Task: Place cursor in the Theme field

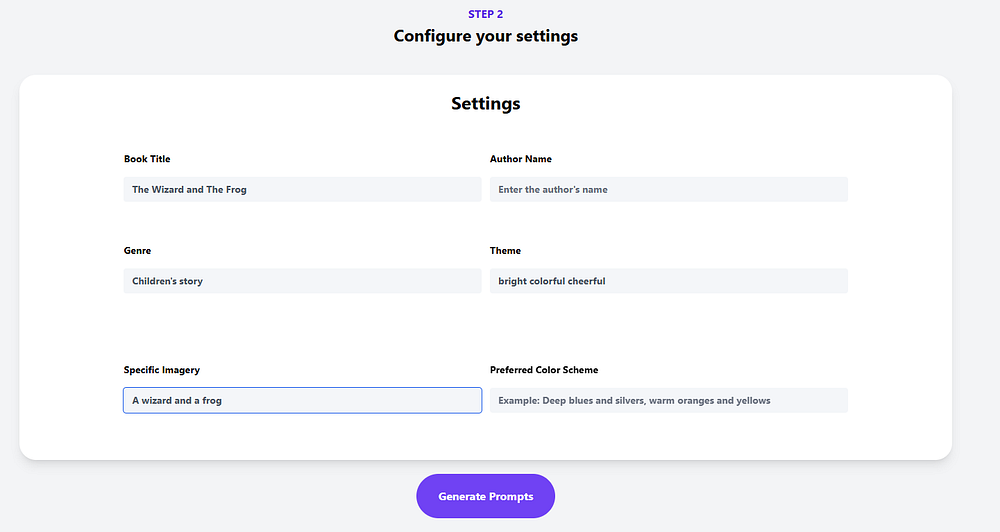Action: point(668,281)
